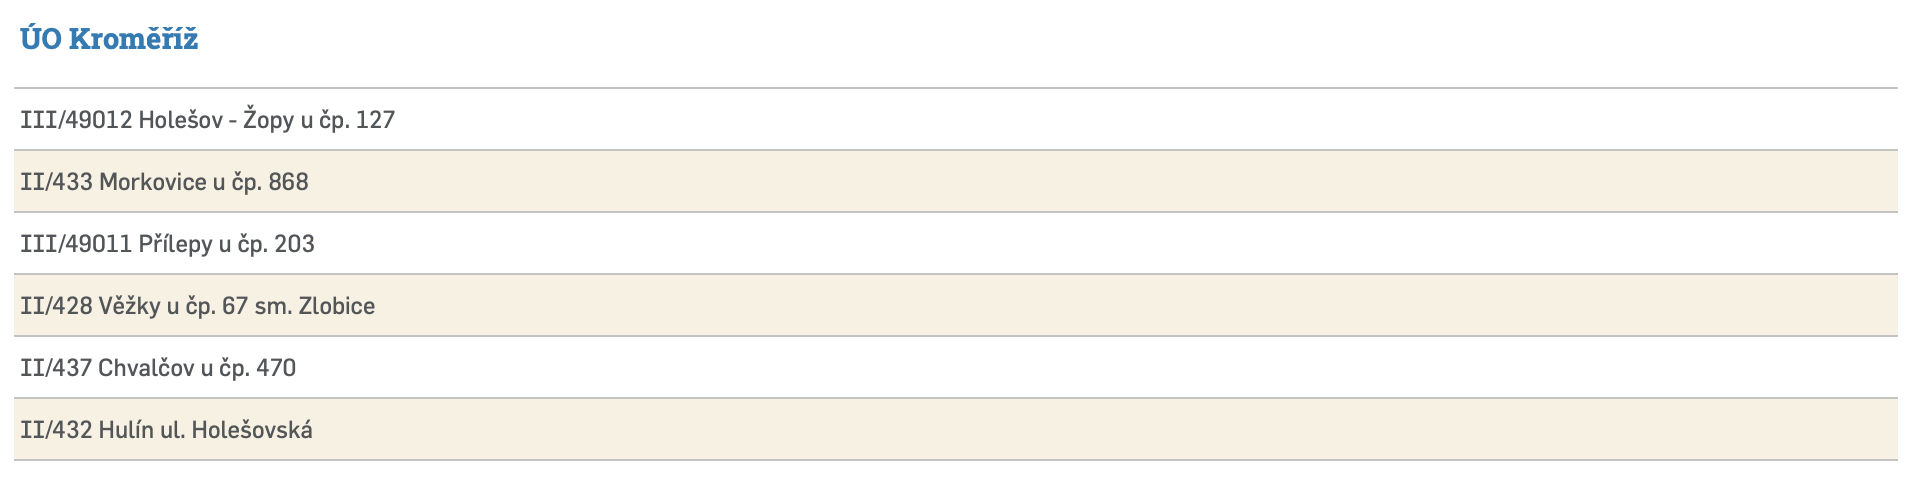Click the Hulín ul. Holešovská row
Viewport: 1916px width, 482px height.
click(166, 430)
